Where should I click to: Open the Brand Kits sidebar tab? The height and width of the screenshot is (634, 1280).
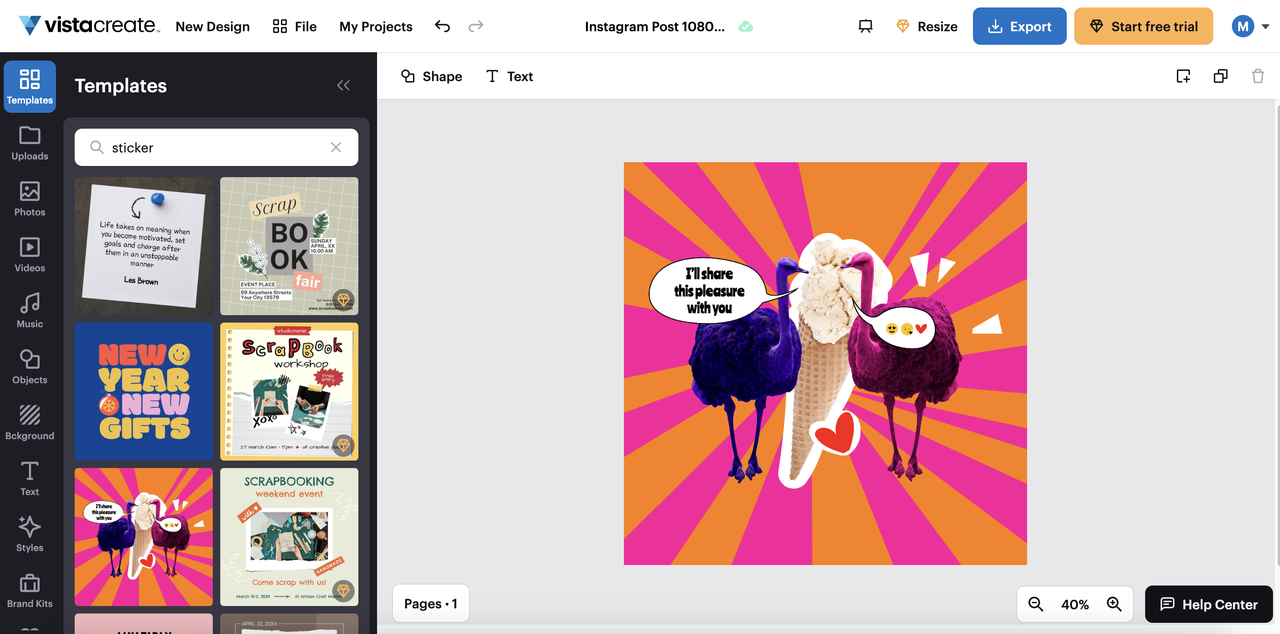point(30,590)
